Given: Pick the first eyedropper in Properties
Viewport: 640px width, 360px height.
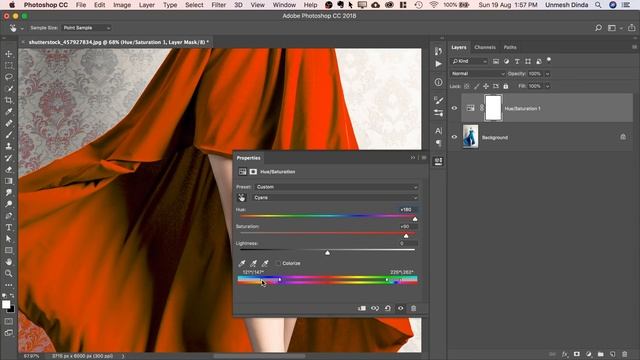Looking at the screenshot, I should click(242, 263).
